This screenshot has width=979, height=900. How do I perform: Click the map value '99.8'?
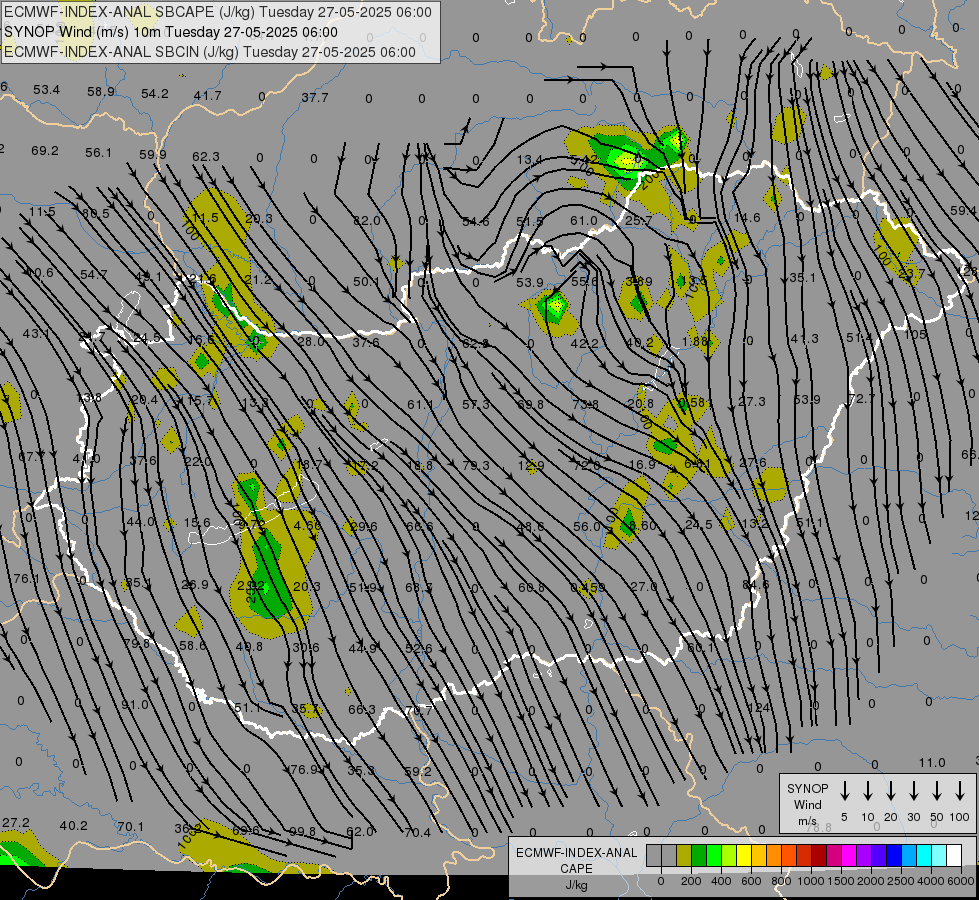[x=303, y=831]
